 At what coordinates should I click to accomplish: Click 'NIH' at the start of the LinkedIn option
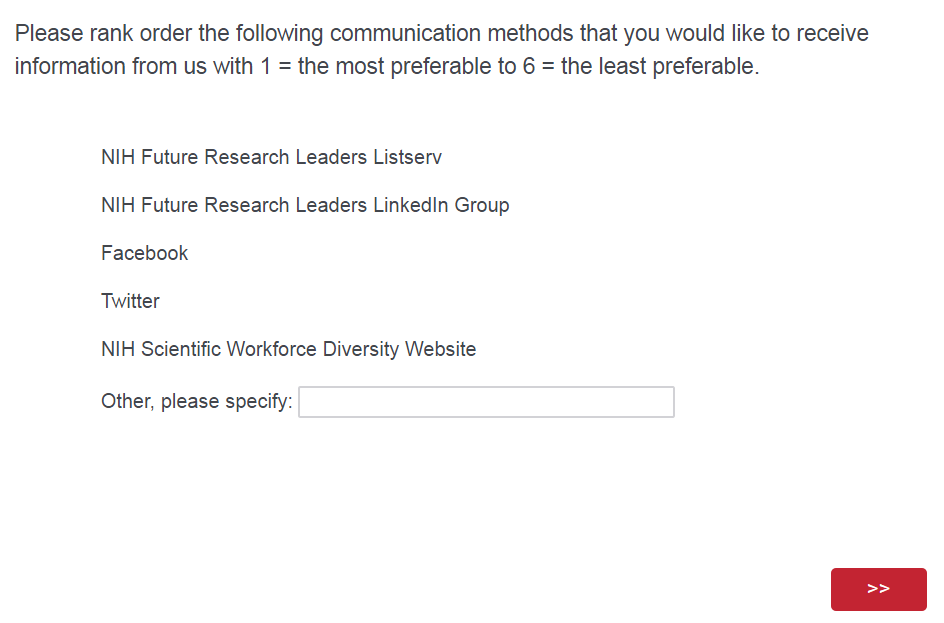tap(118, 205)
